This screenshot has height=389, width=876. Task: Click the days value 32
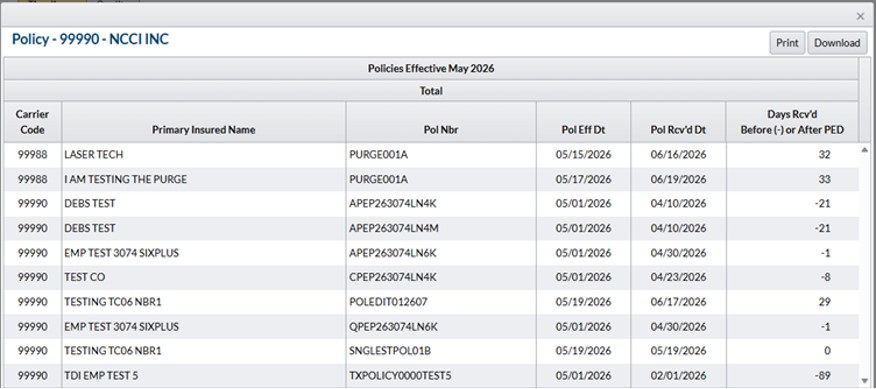[x=825, y=155]
